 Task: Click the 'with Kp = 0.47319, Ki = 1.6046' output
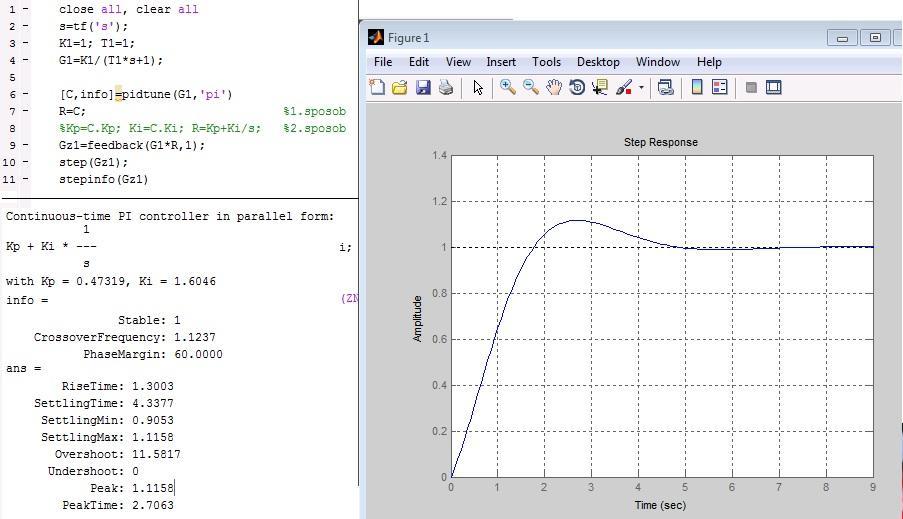(111, 282)
